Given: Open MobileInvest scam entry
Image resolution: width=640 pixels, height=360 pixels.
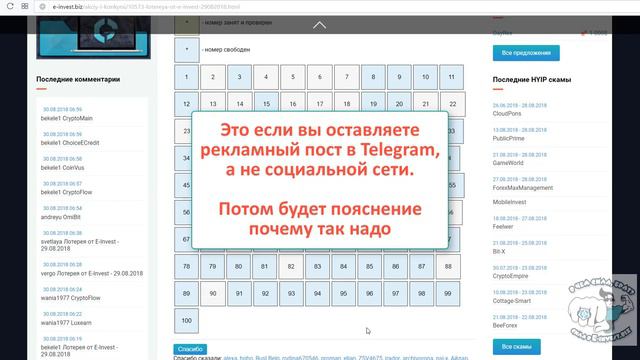Looking at the screenshot, I should (x=509, y=202).
